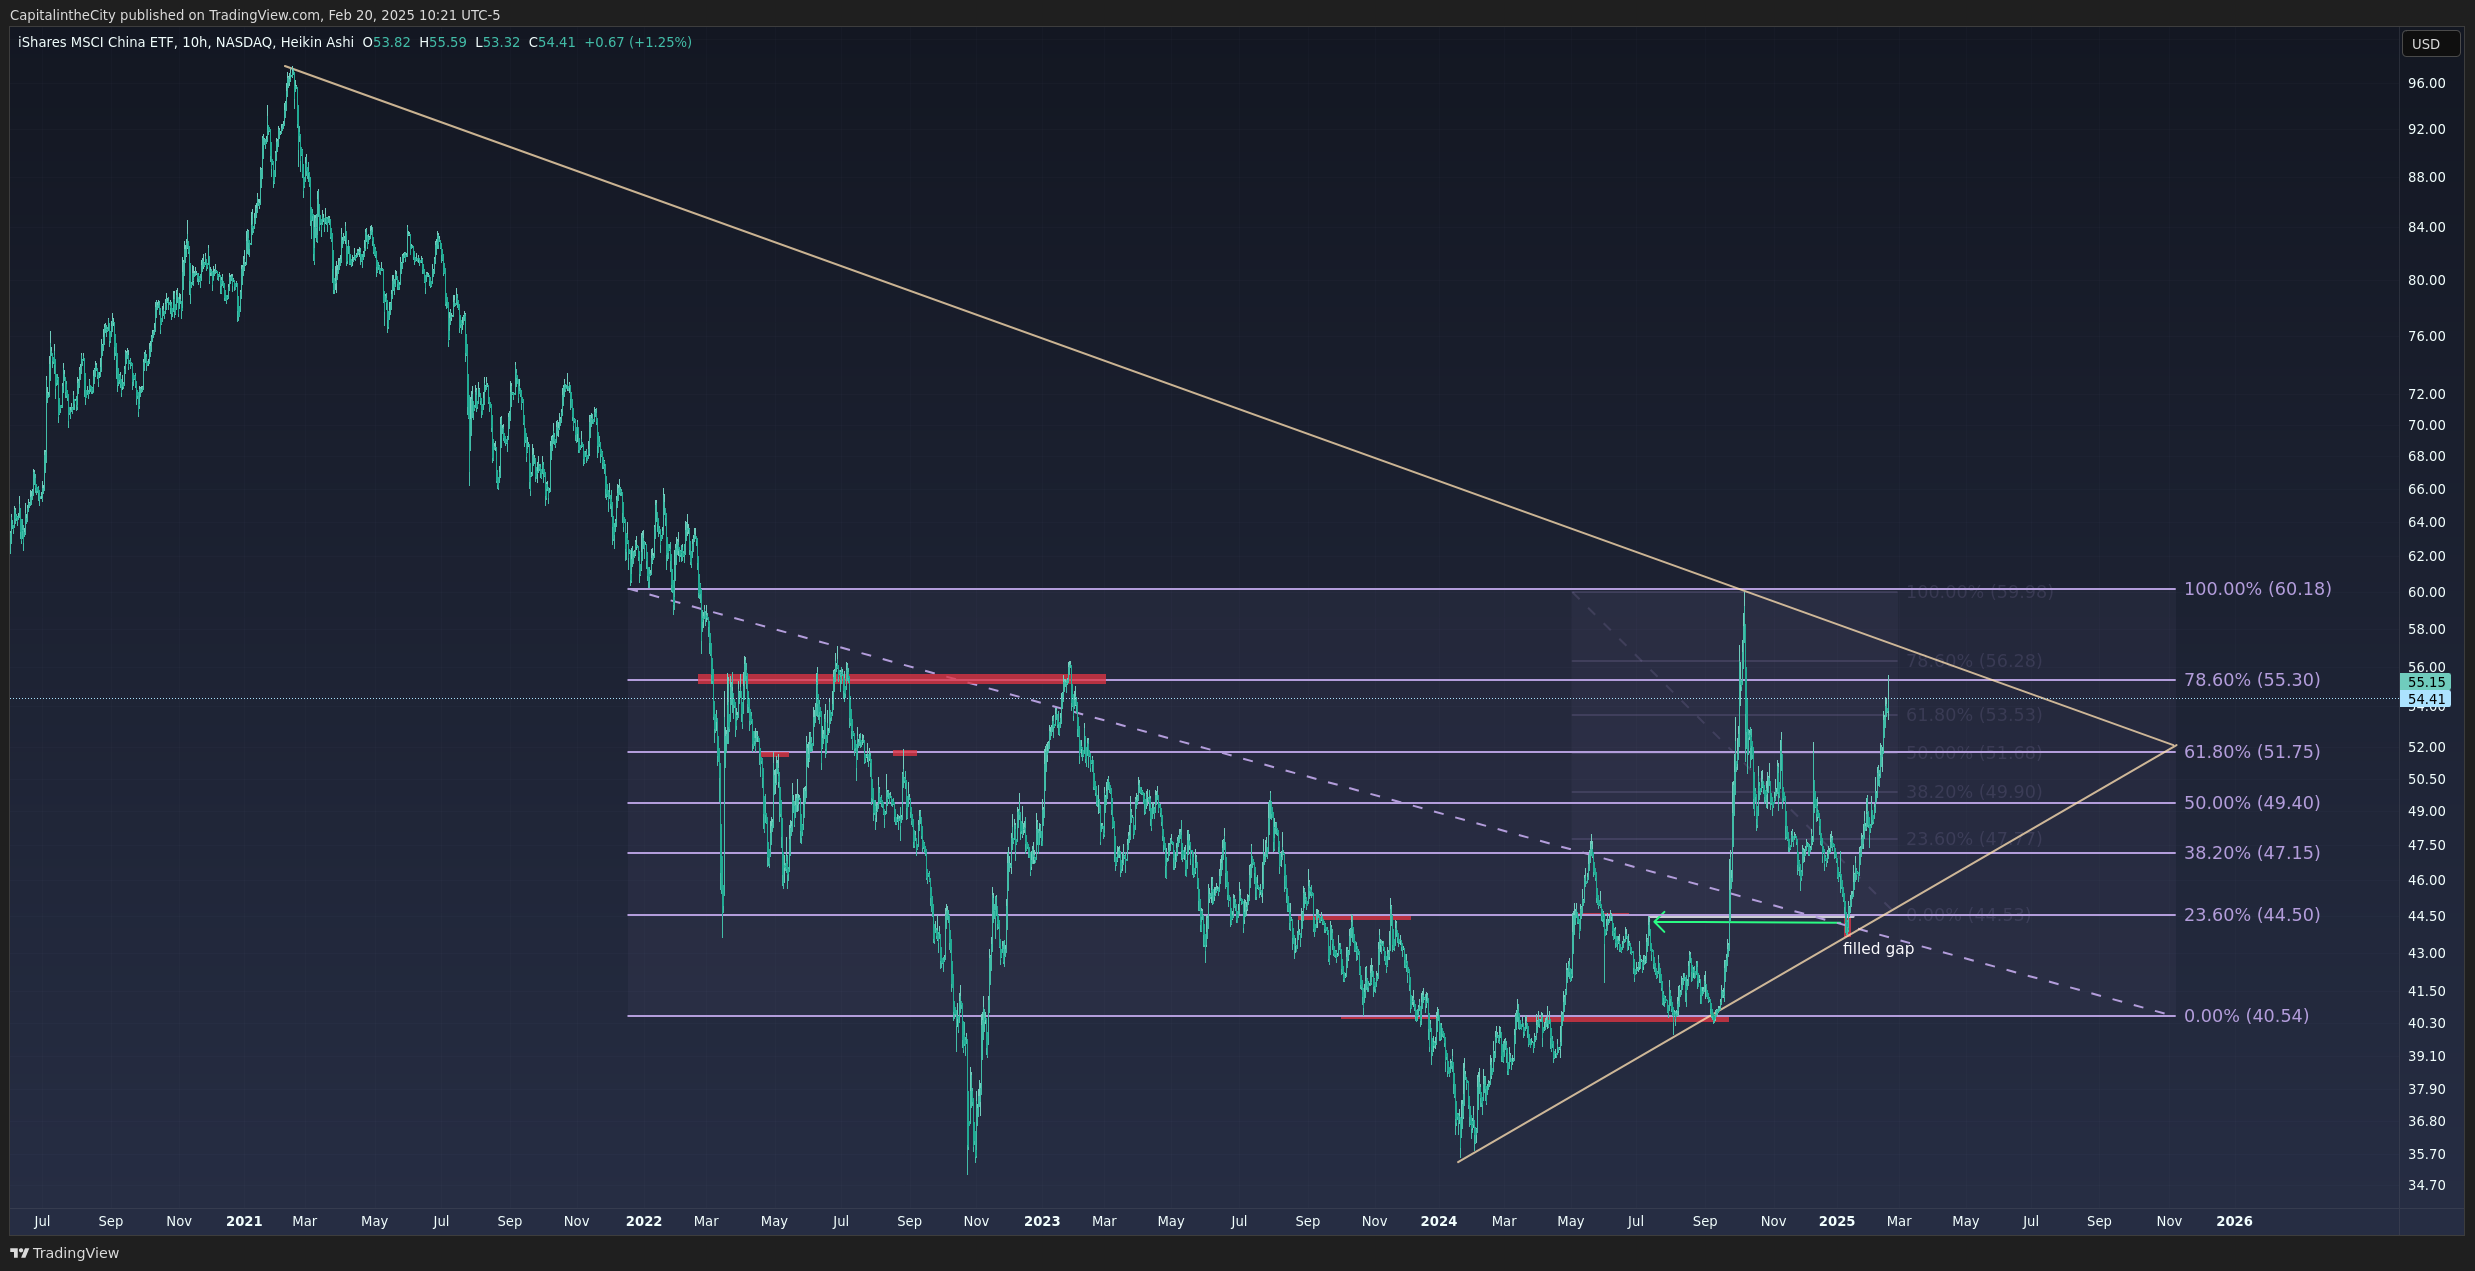Click the 2021 time axis label
2475x1271 pixels.
[244, 1221]
